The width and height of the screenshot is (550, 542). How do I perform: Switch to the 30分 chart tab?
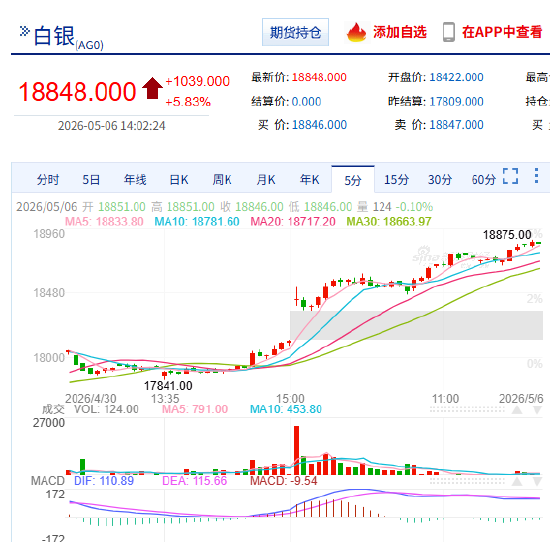point(440,180)
